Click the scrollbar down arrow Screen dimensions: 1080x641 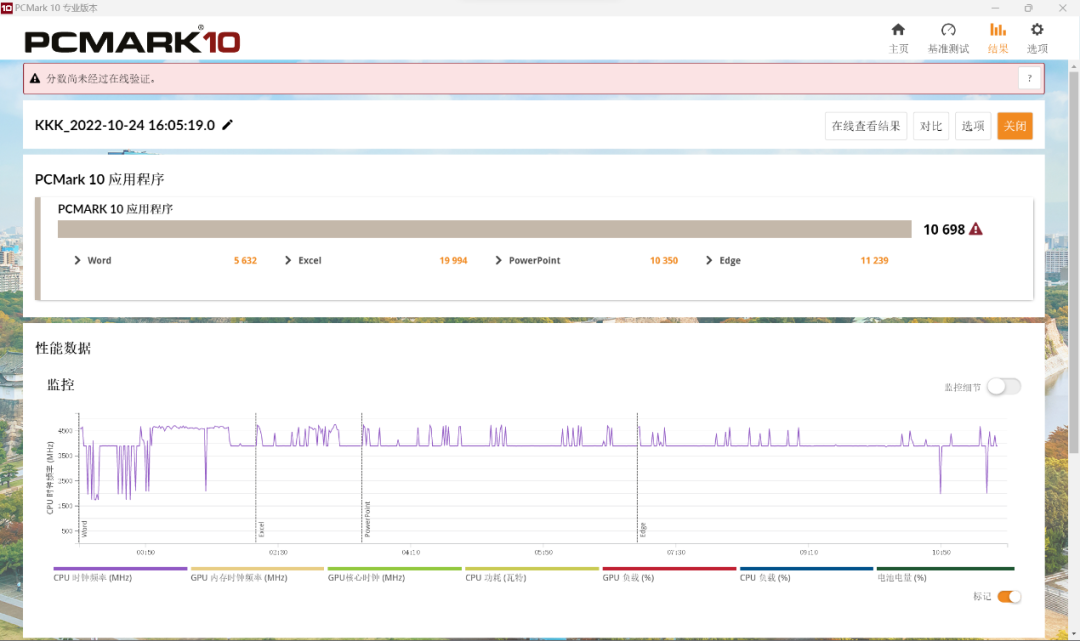pyautogui.click(x=1073, y=634)
